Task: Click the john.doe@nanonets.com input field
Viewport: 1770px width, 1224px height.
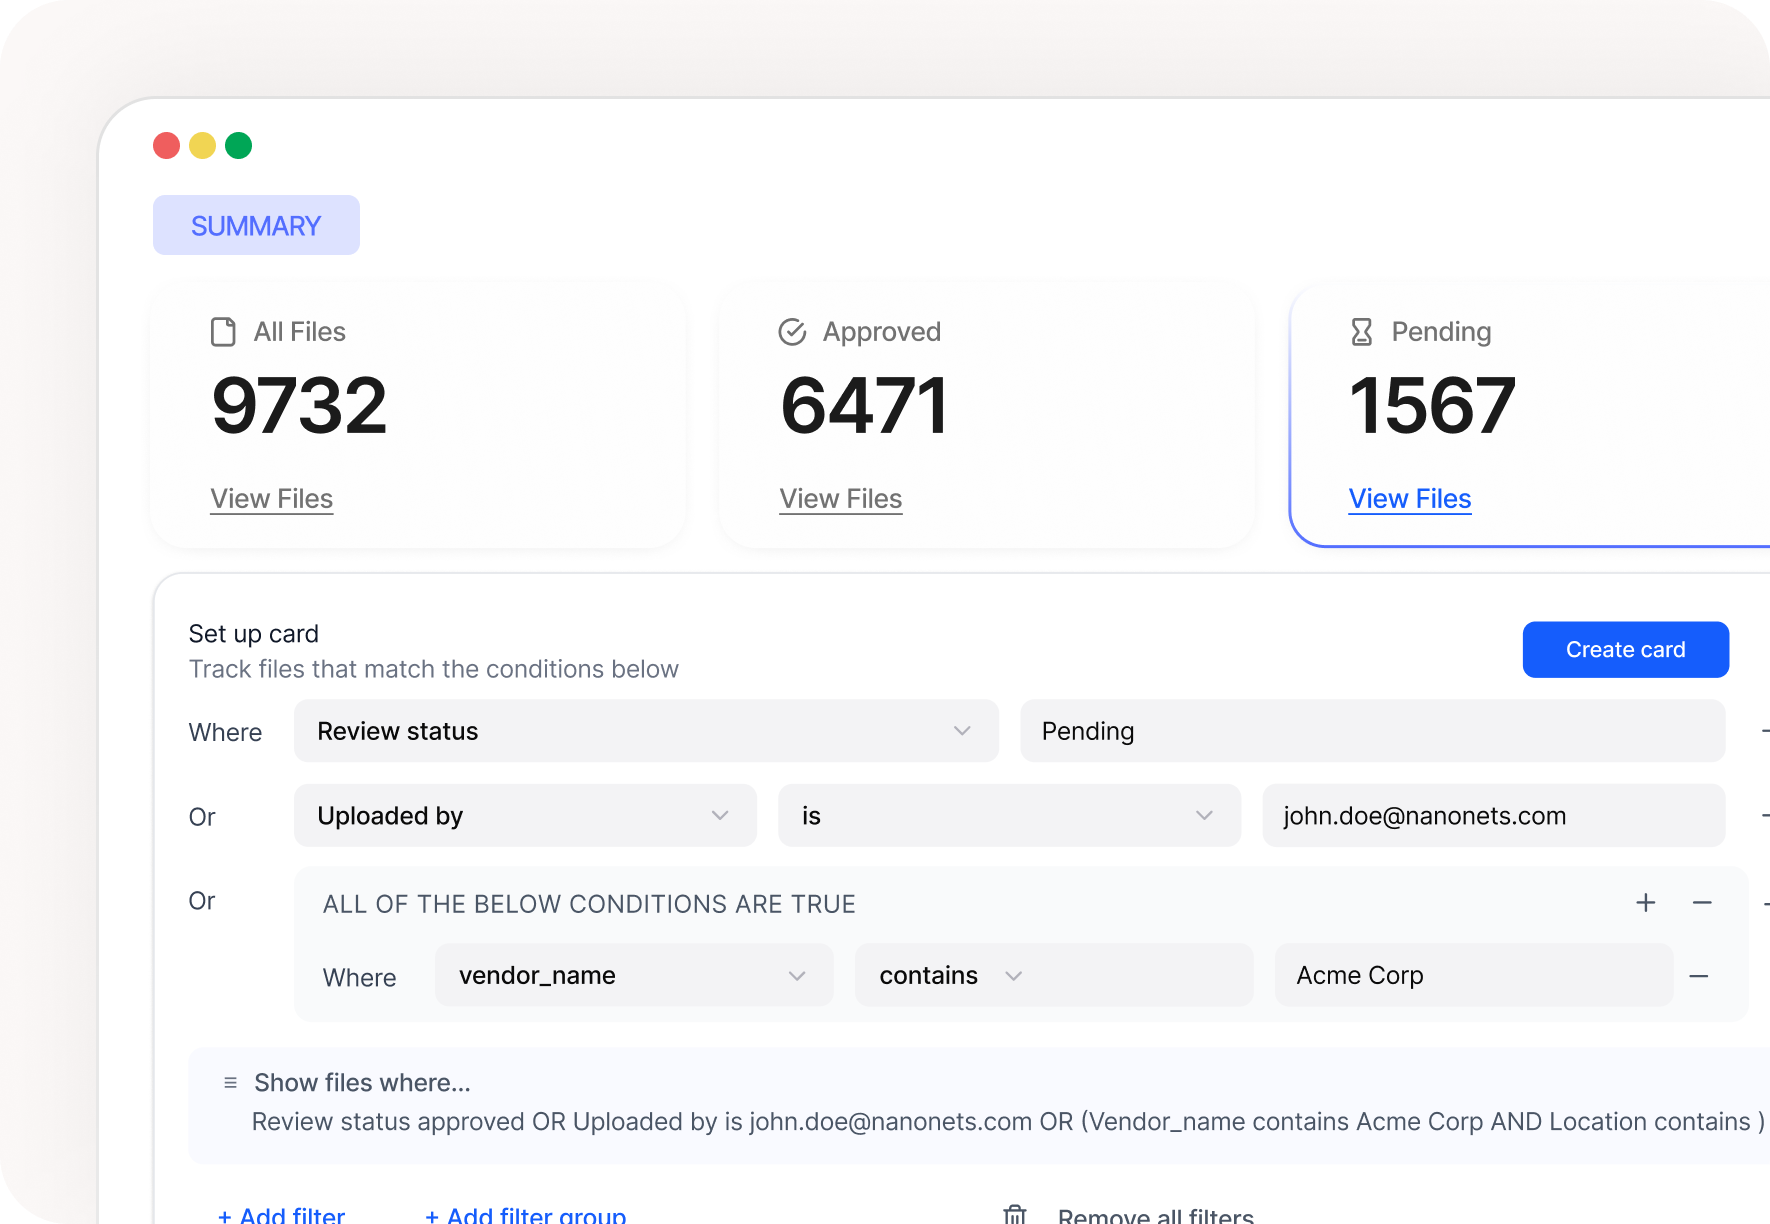Action: point(1494,816)
